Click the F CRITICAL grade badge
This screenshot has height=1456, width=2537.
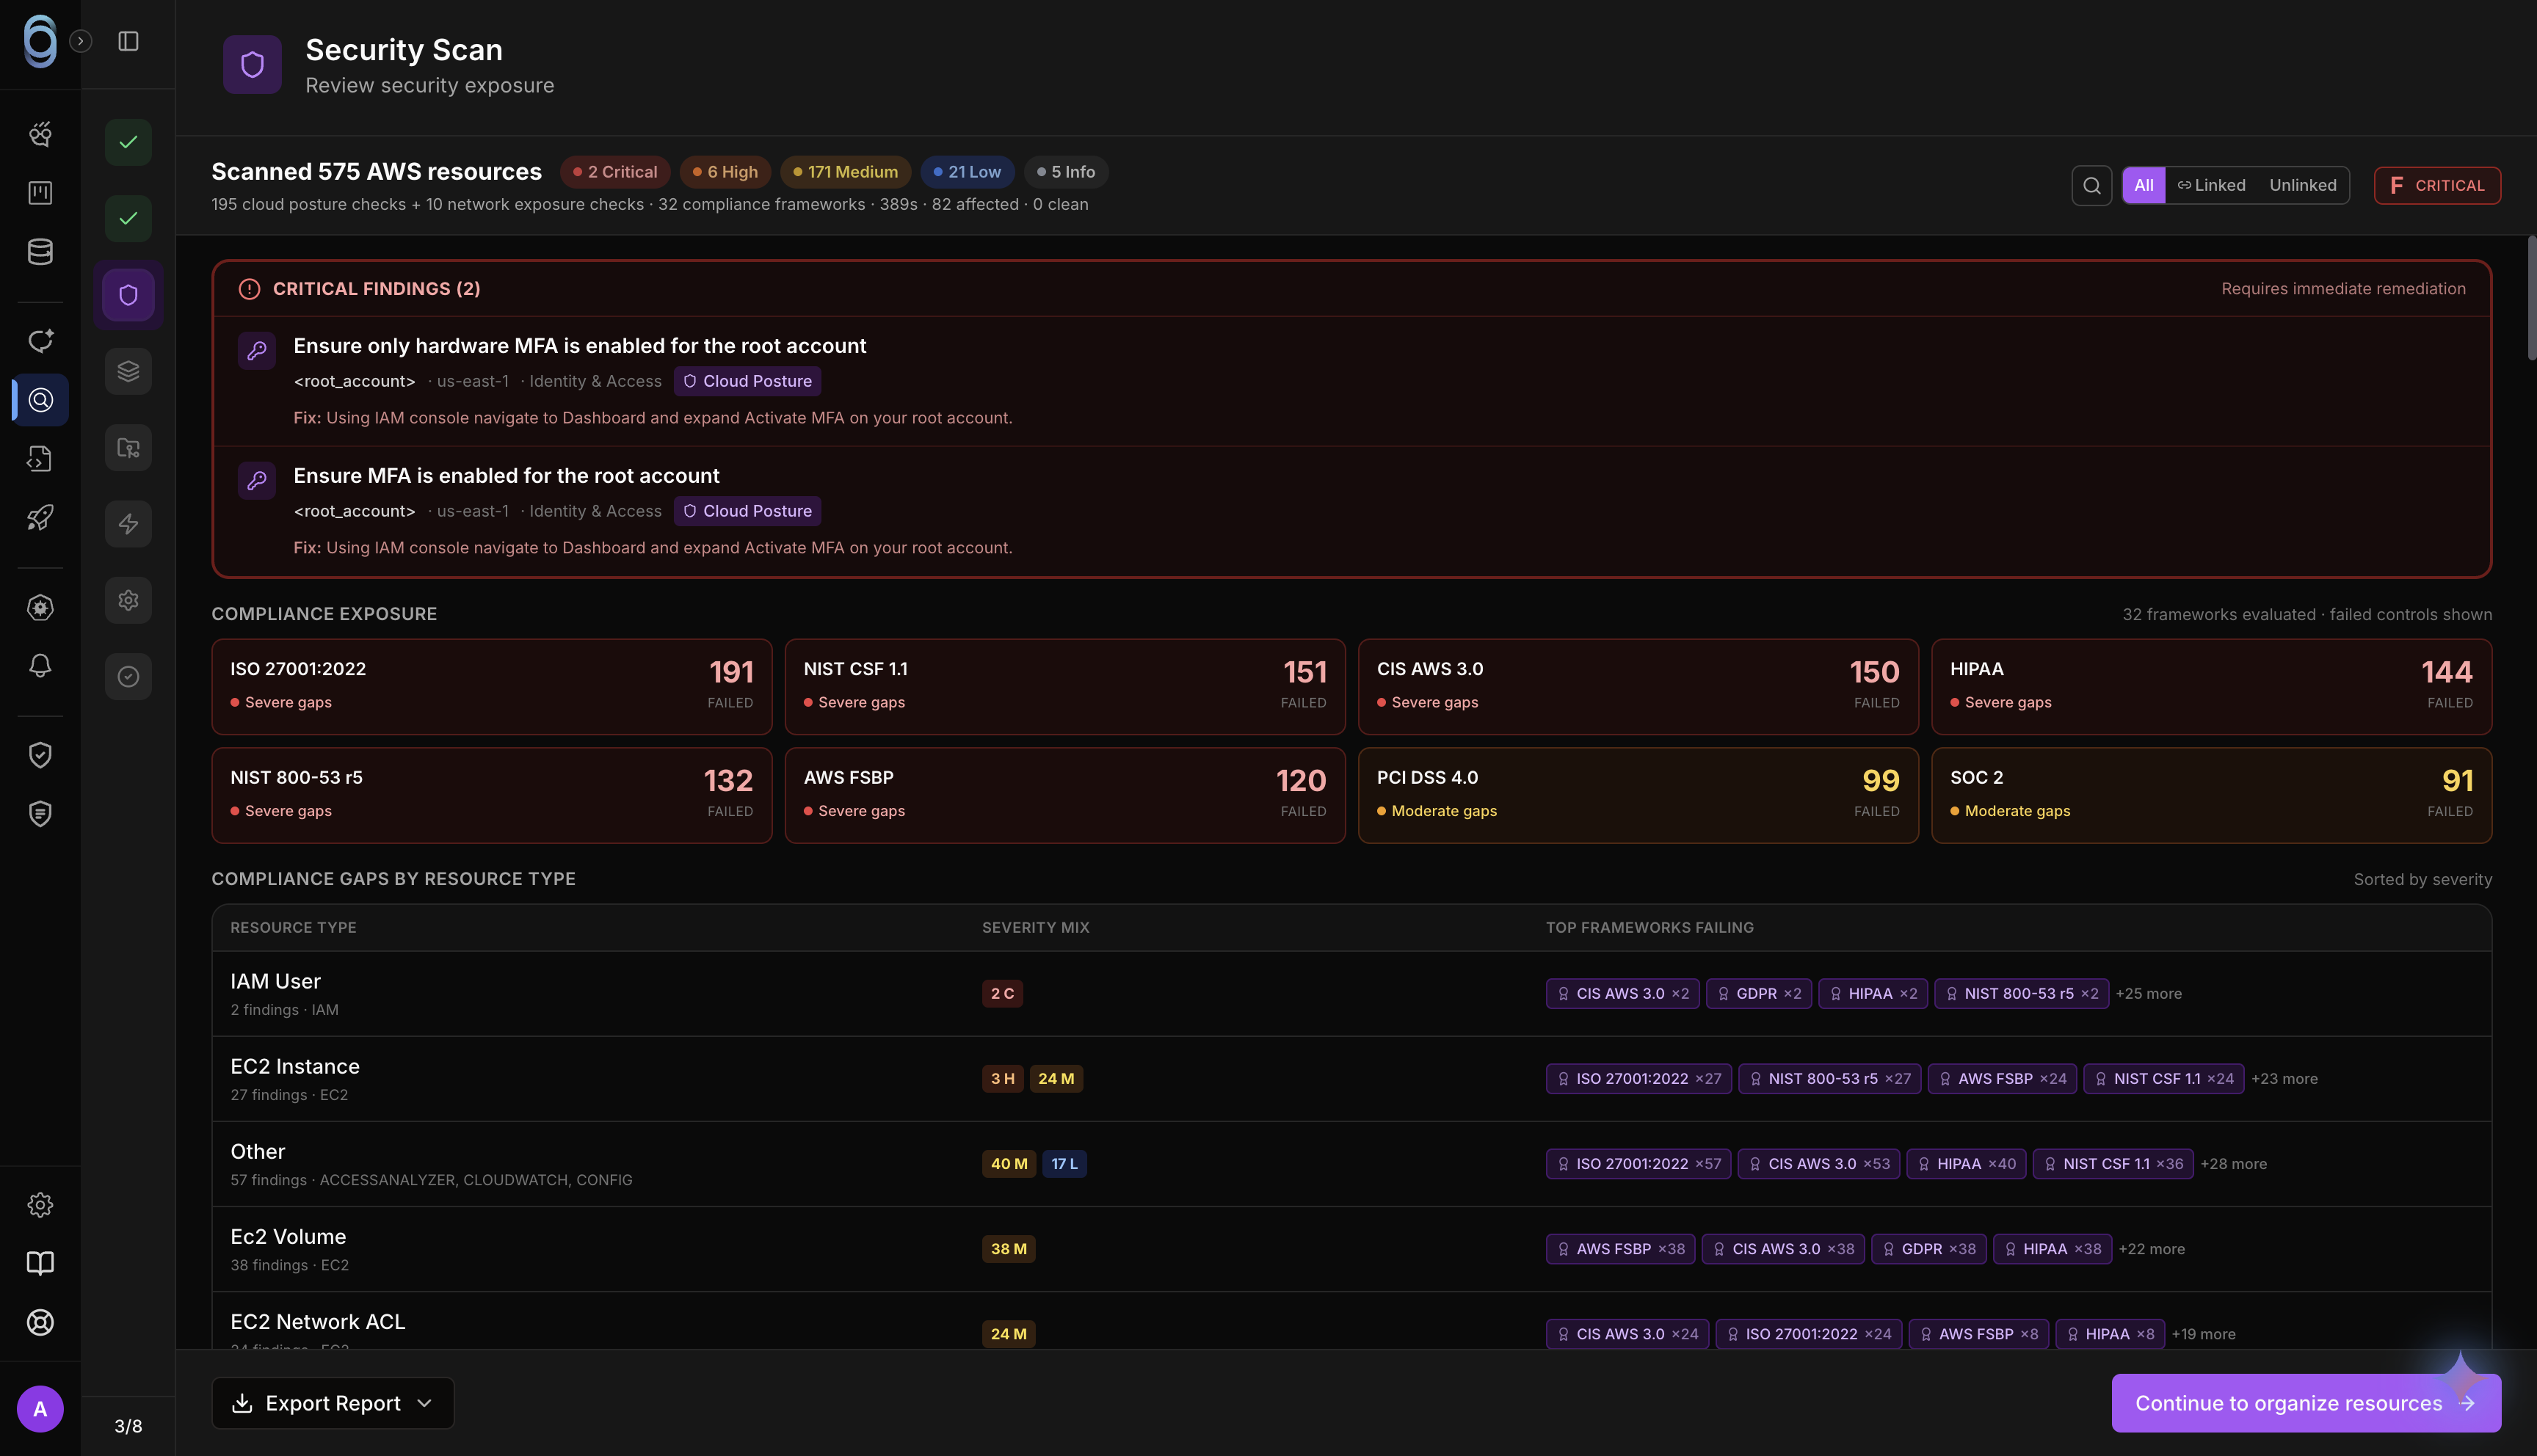tap(2437, 185)
